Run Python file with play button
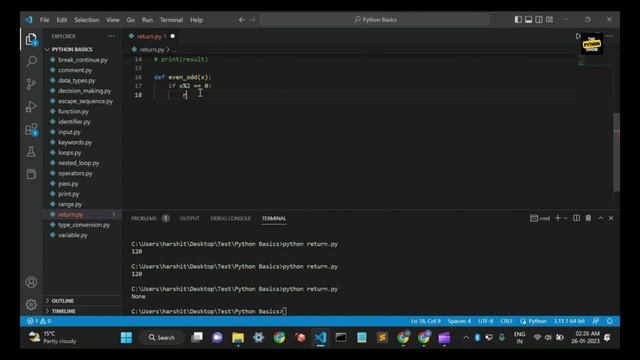Viewport: 640px width, 360px height. point(578,36)
